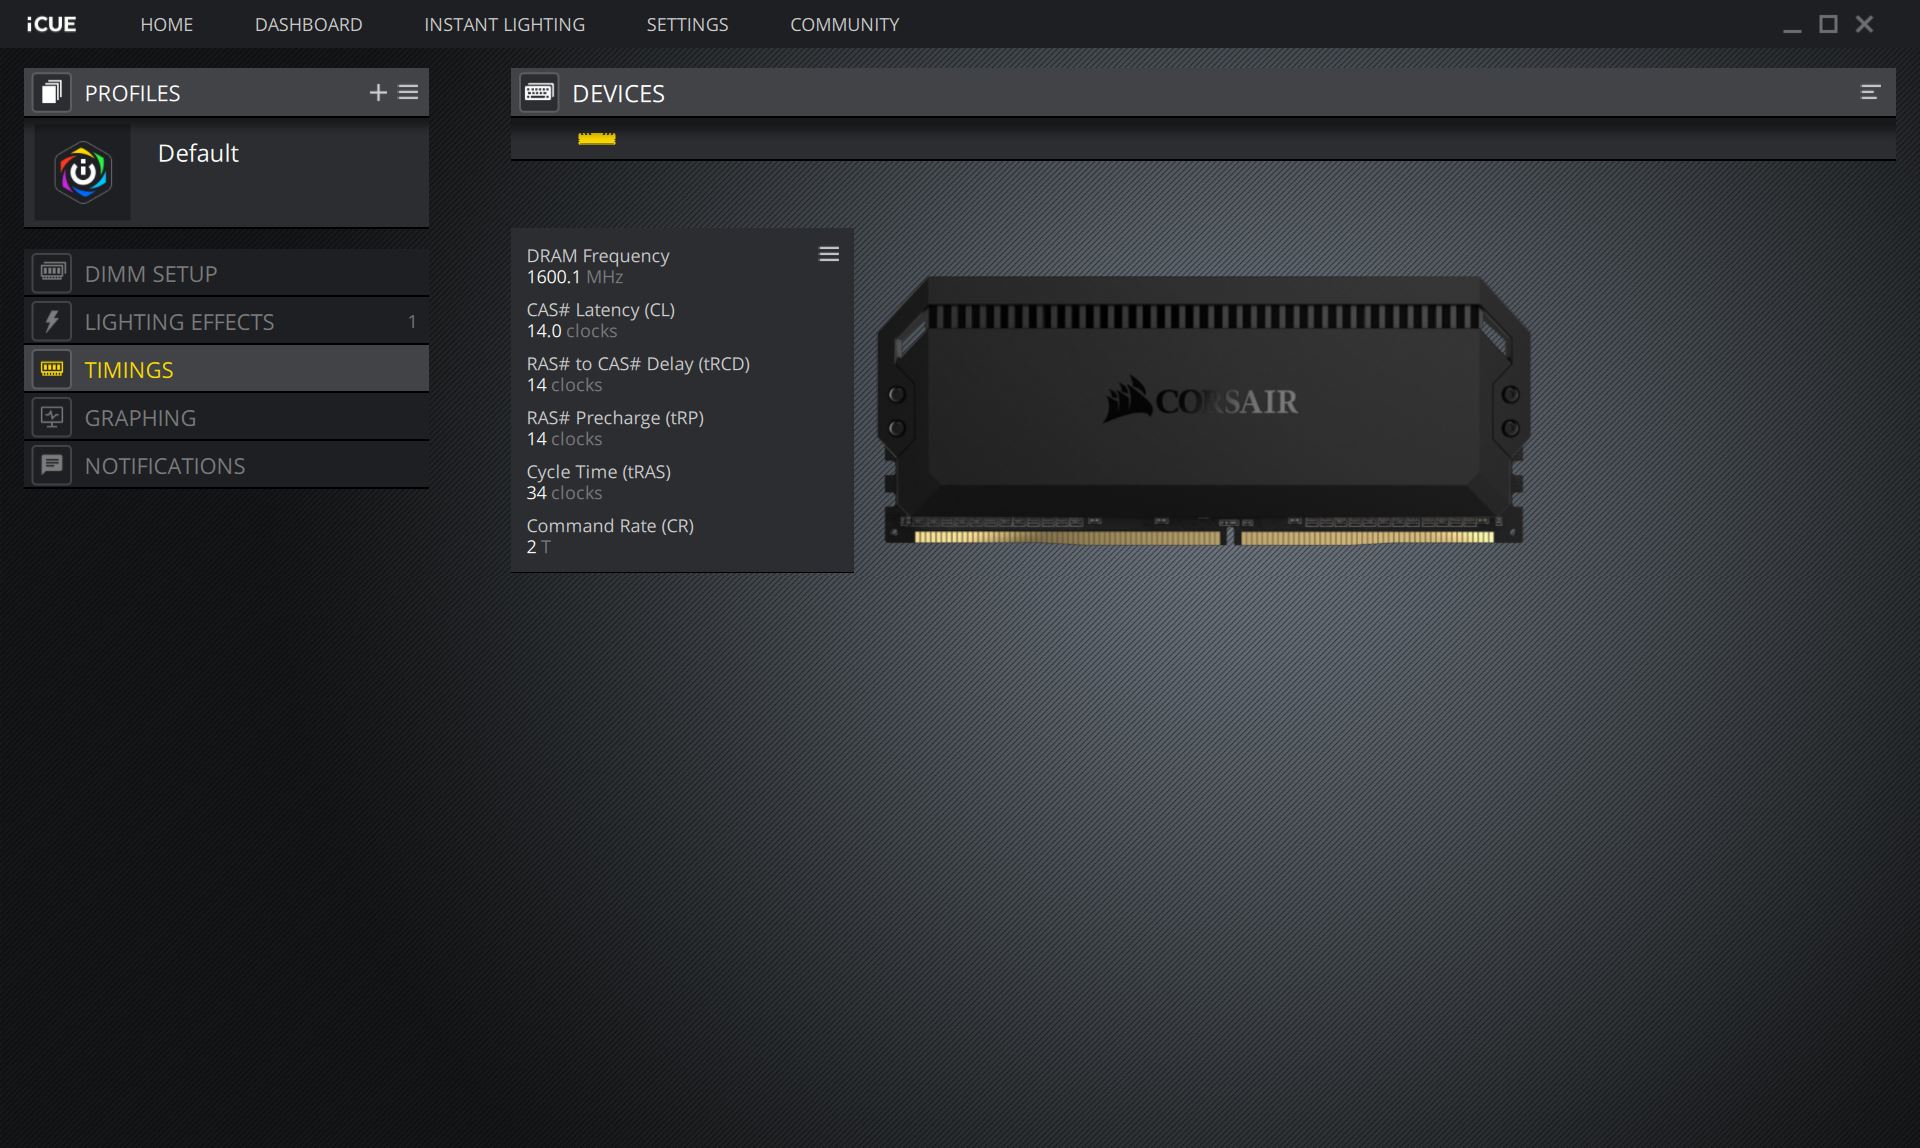Click the Corsair RAM module image

tap(1203, 410)
